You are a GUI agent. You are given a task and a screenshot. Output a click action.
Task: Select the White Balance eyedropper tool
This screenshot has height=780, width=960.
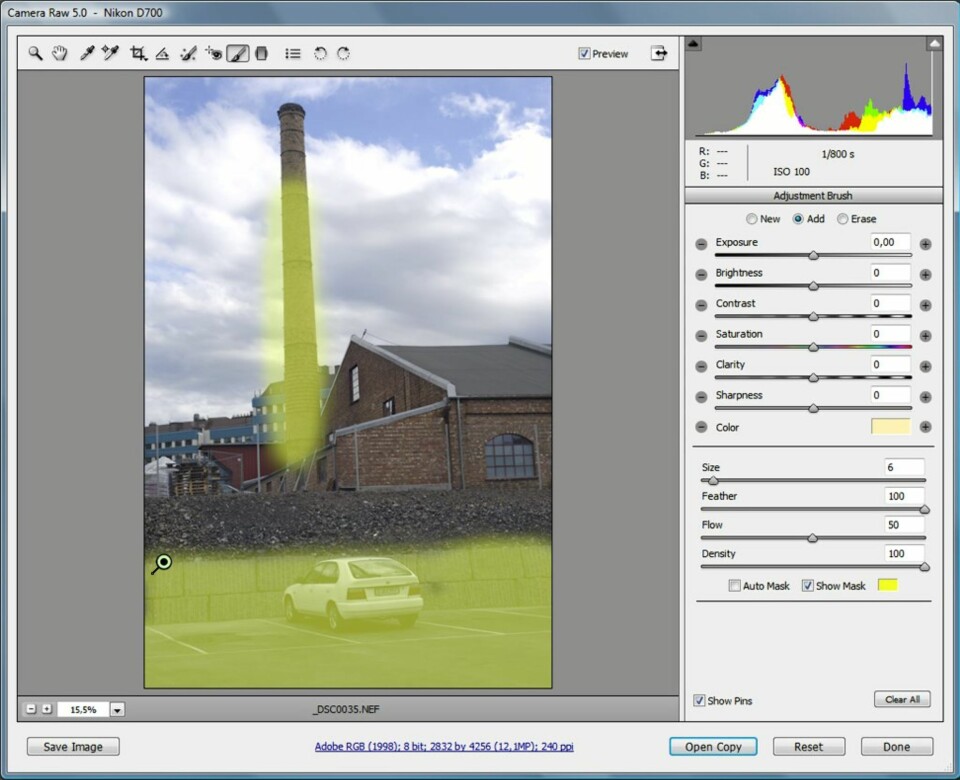pyautogui.click(x=87, y=54)
